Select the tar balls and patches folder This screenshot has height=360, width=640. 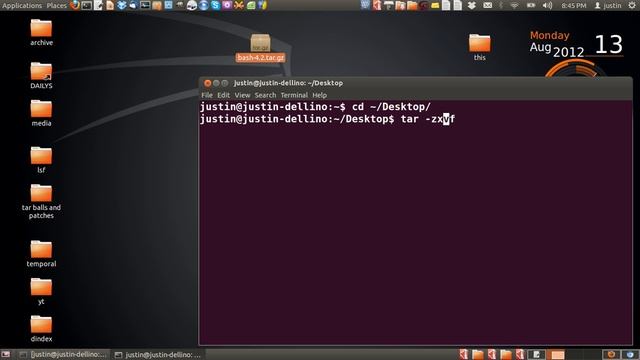[41, 201]
